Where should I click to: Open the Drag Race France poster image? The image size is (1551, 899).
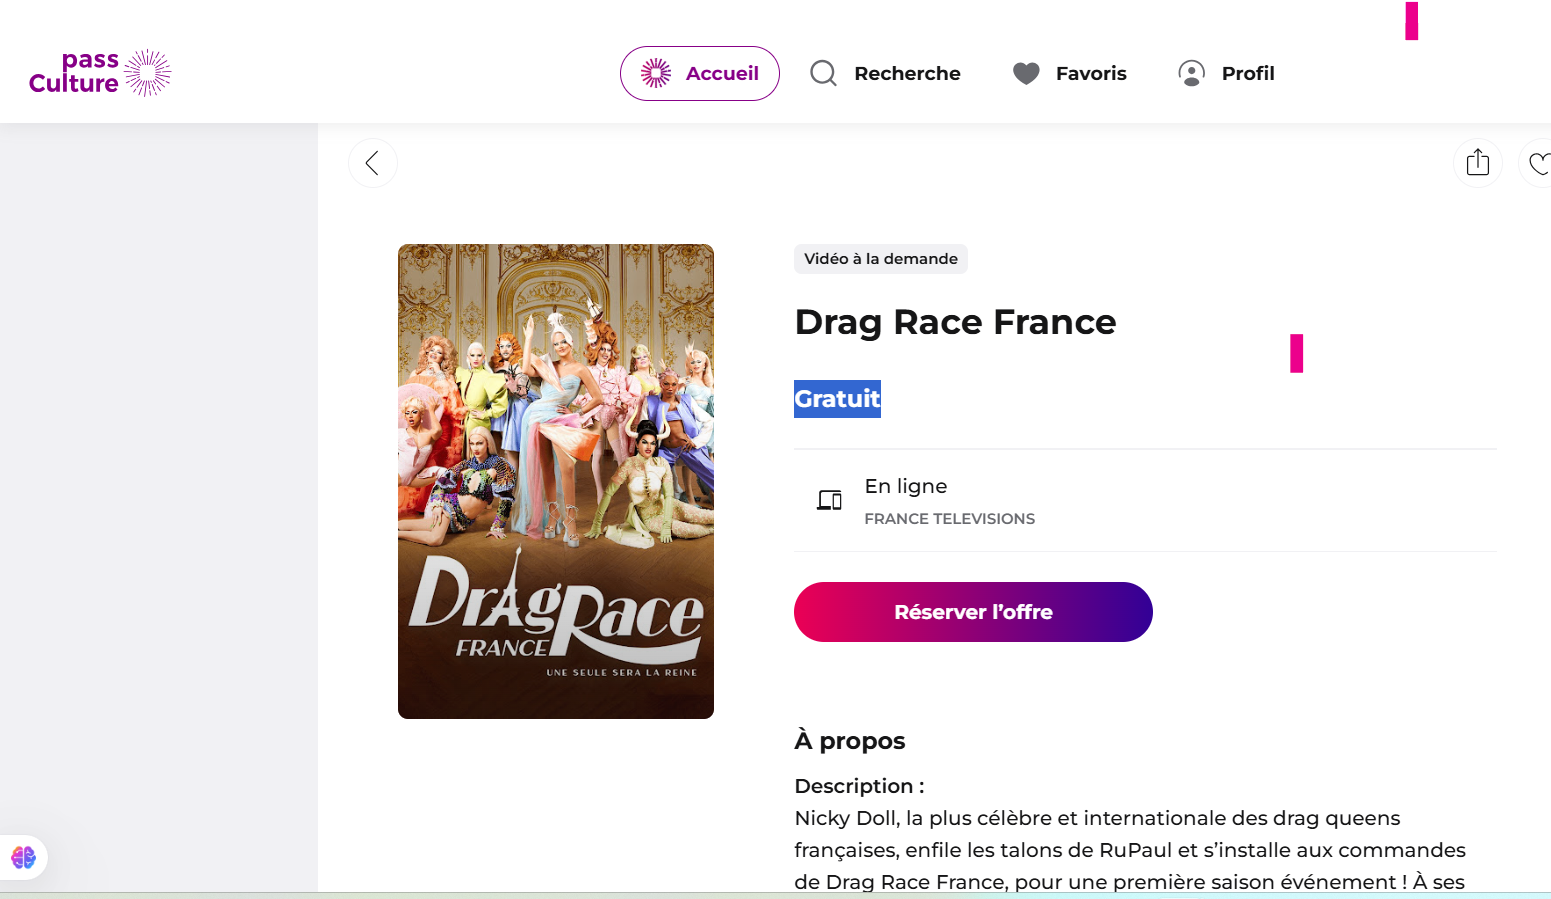[556, 481]
